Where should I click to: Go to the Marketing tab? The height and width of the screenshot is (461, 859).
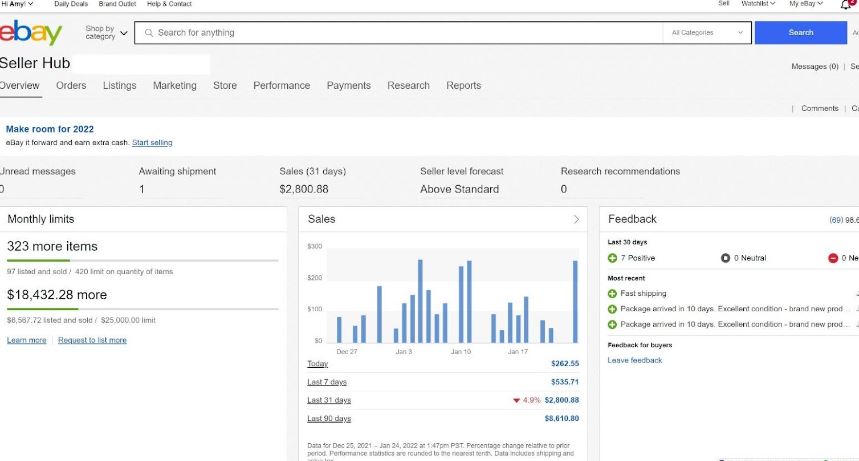(175, 86)
